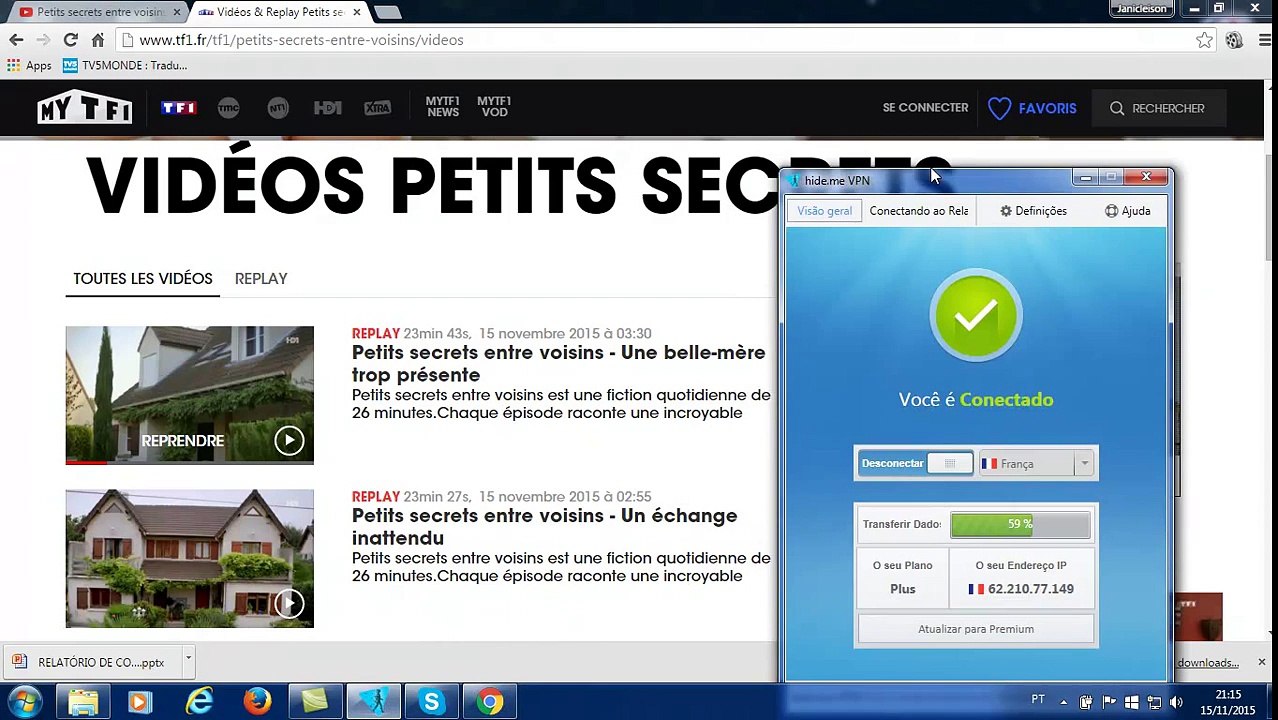The image size is (1278, 720).
Task: Show hidden tray icons arrow
Action: click(1063, 702)
